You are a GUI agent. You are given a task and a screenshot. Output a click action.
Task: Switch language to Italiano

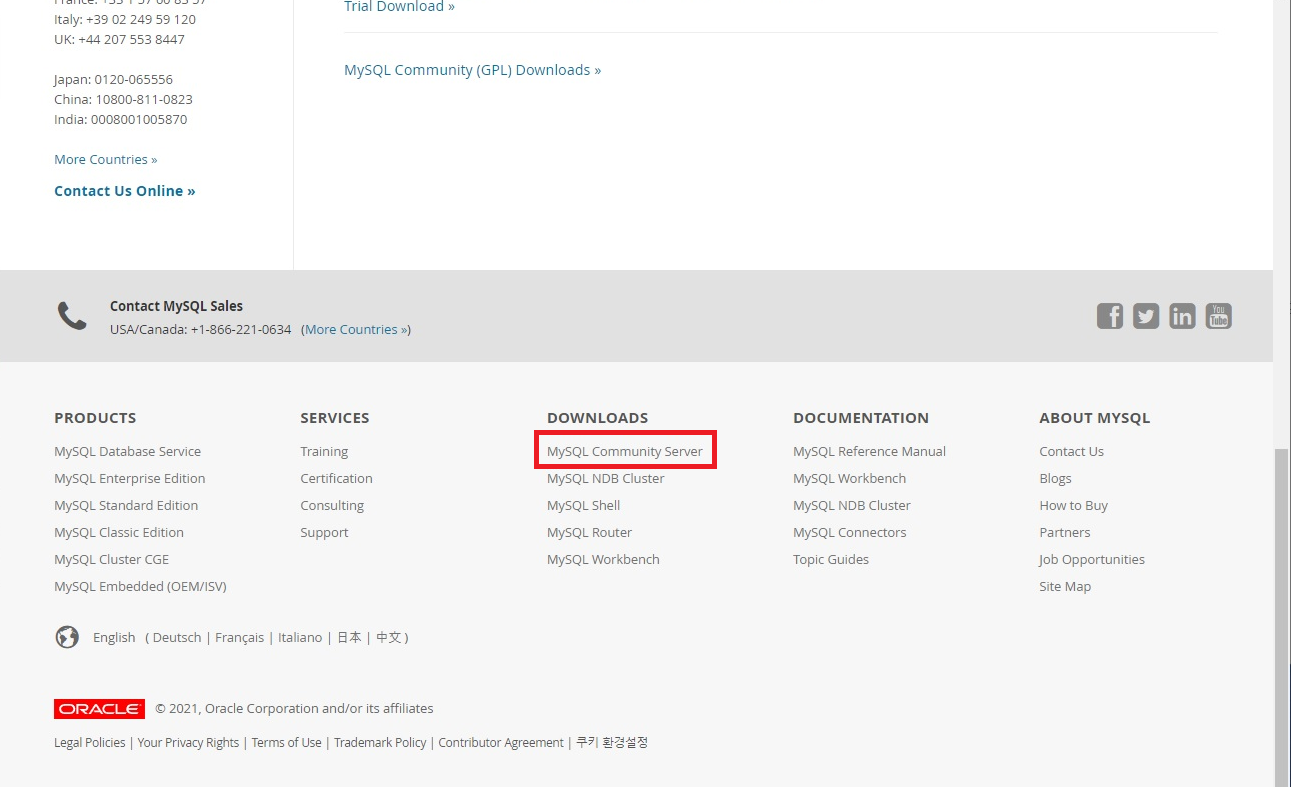click(300, 638)
